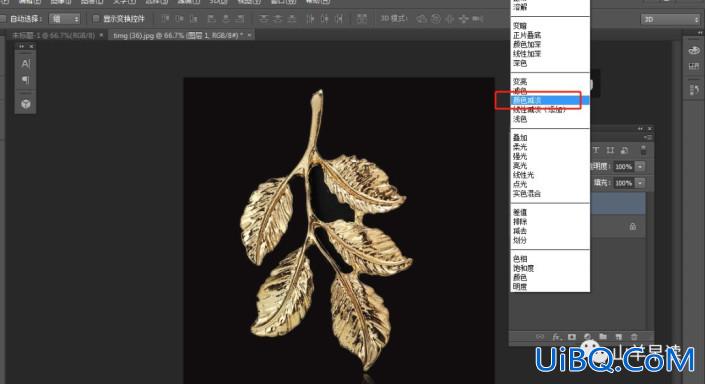The height and width of the screenshot is (384, 705).
Task: Toggle the layer filter on/off switch
Action: 643,150
